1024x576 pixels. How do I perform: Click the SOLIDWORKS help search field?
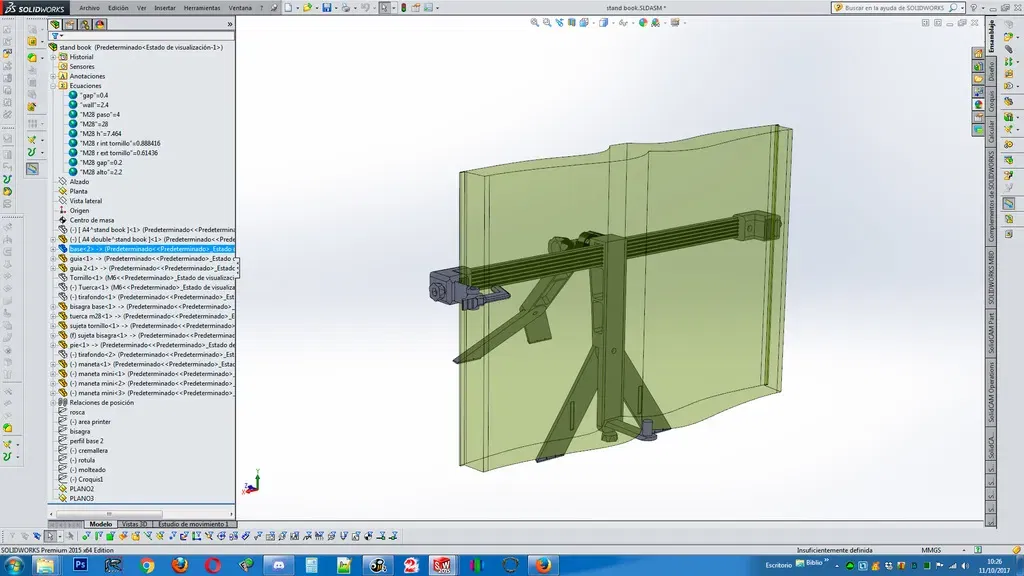895,8
